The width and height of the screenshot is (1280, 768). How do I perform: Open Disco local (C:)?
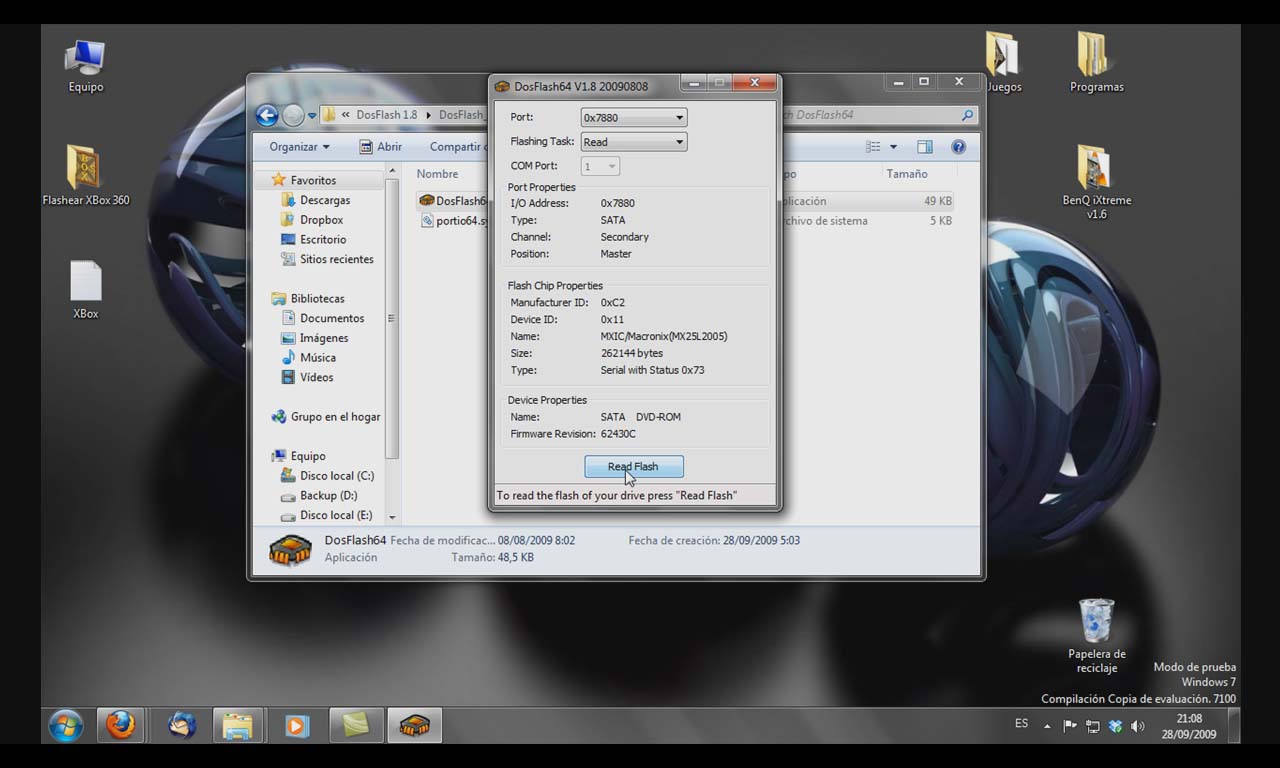point(337,476)
